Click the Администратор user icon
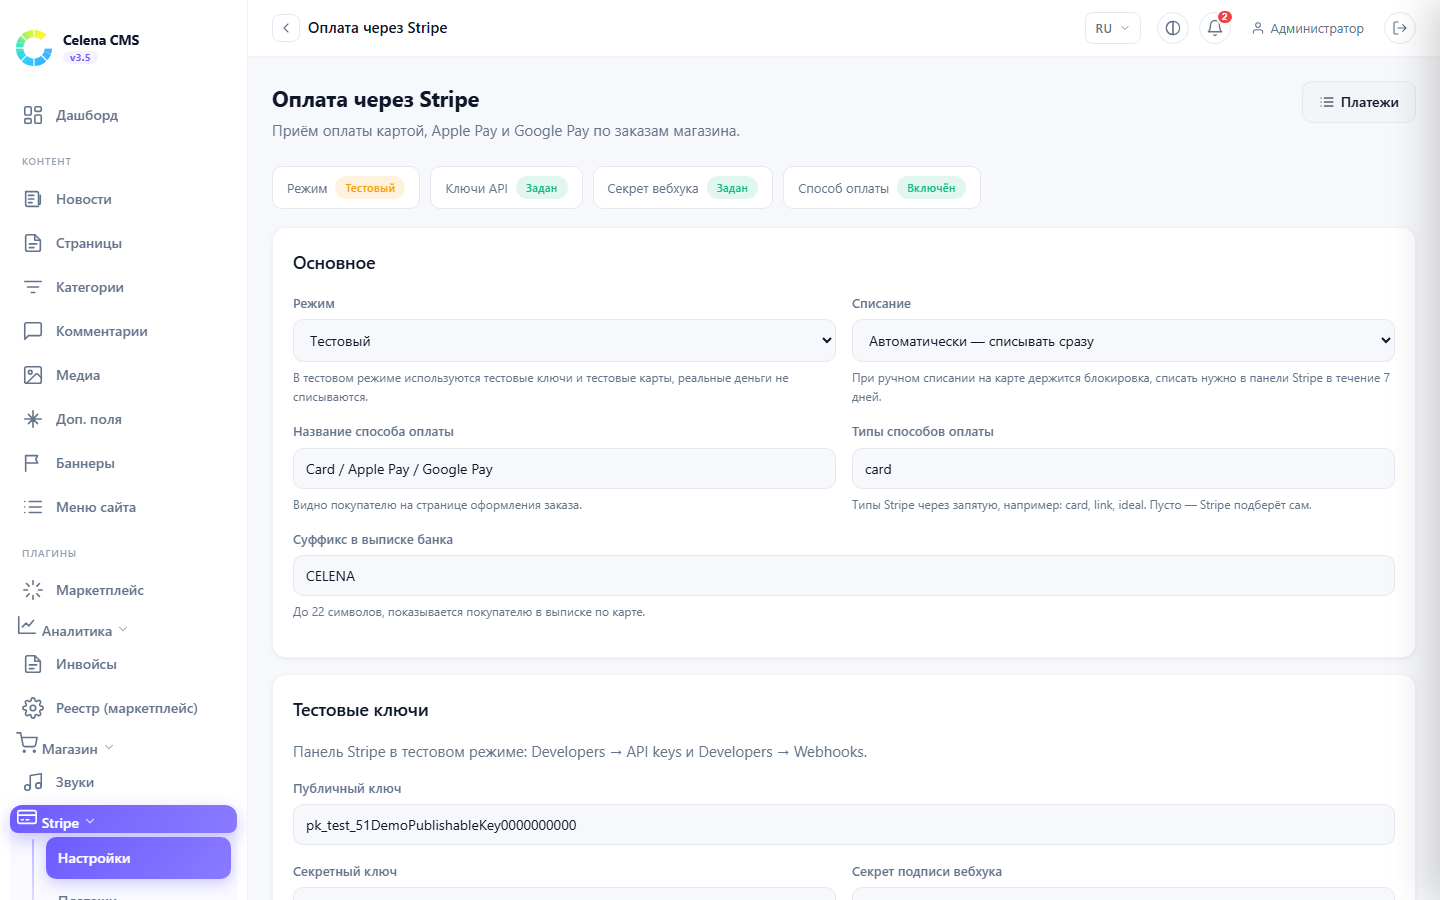1440x900 pixels. tap(1258, 29)
